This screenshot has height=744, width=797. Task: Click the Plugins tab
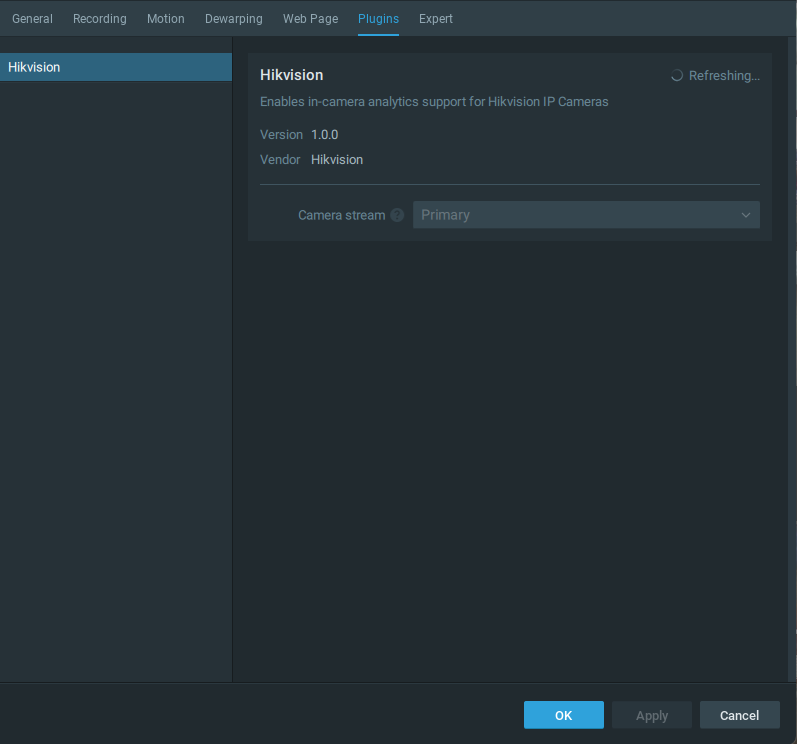378,19
